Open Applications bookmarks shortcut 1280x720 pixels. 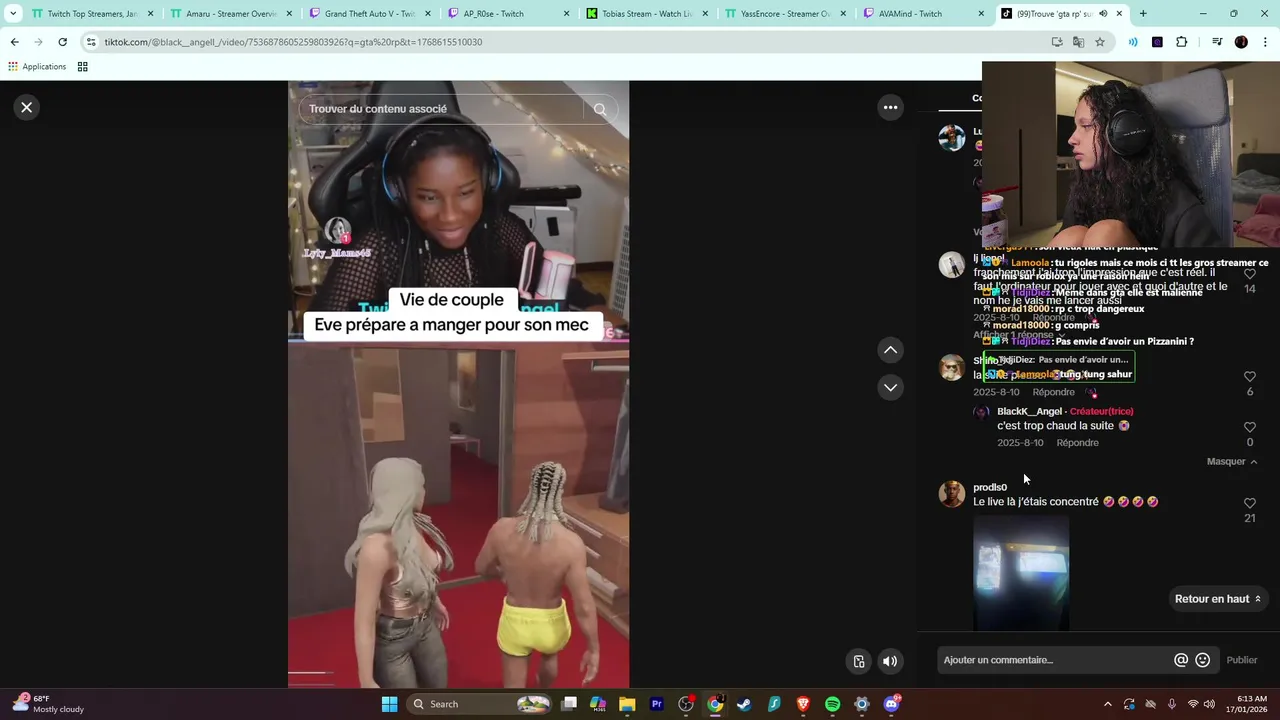coord(37,67)
